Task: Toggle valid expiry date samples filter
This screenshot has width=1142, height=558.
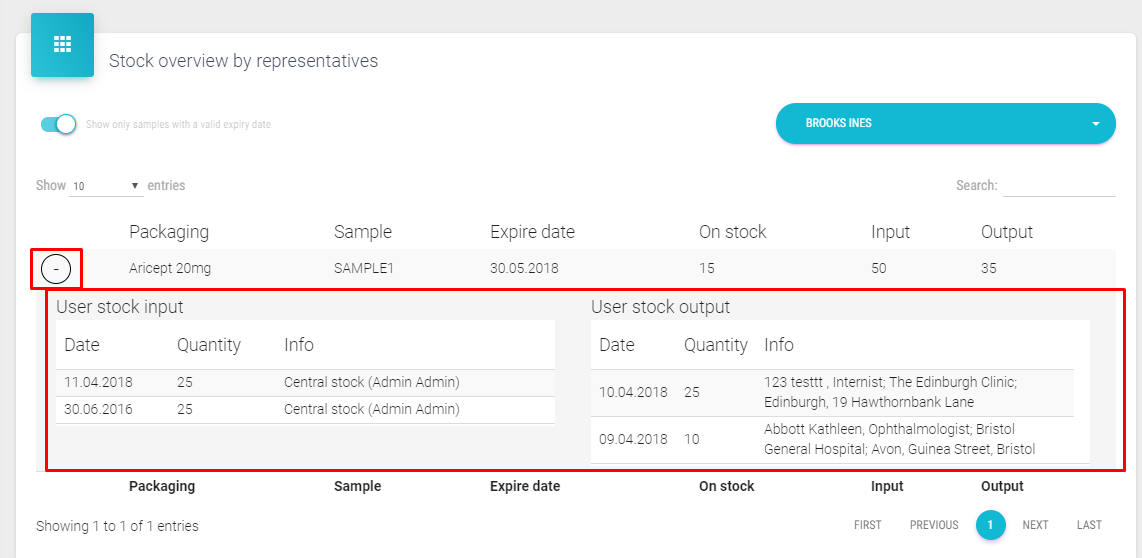Action: coord(58,124)
